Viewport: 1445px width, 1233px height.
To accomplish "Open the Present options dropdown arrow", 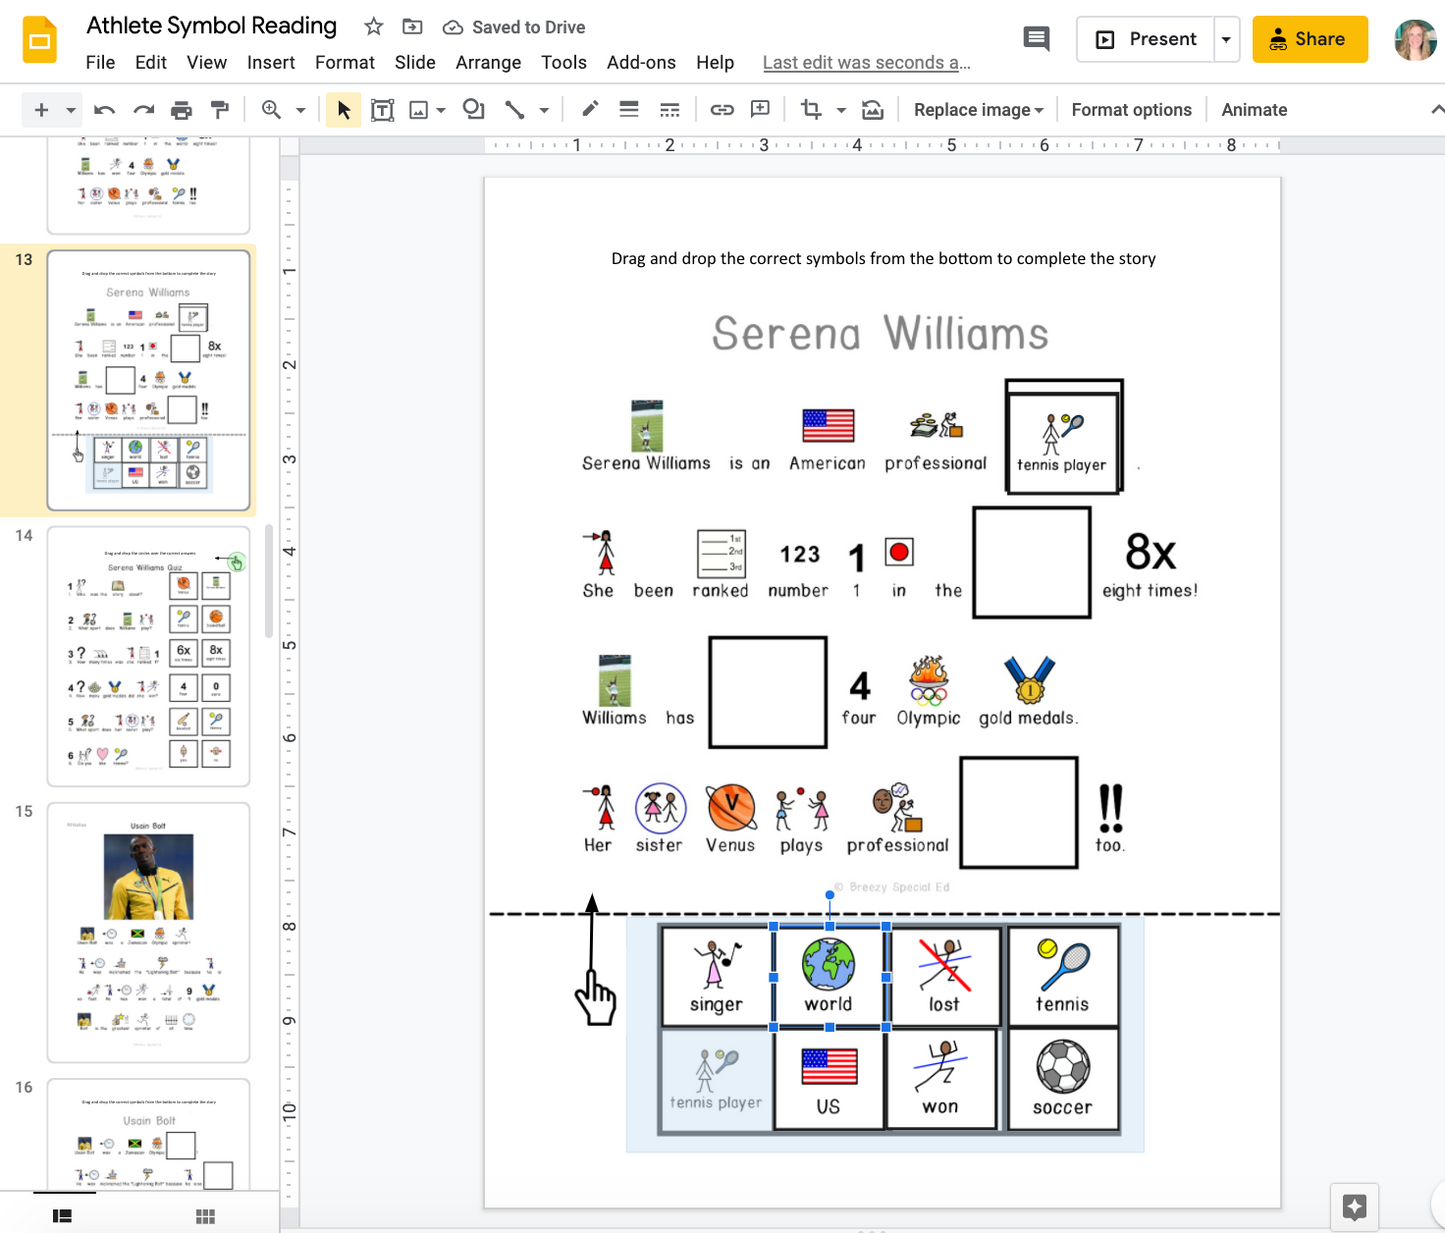I will click(x=1226, y=40).
